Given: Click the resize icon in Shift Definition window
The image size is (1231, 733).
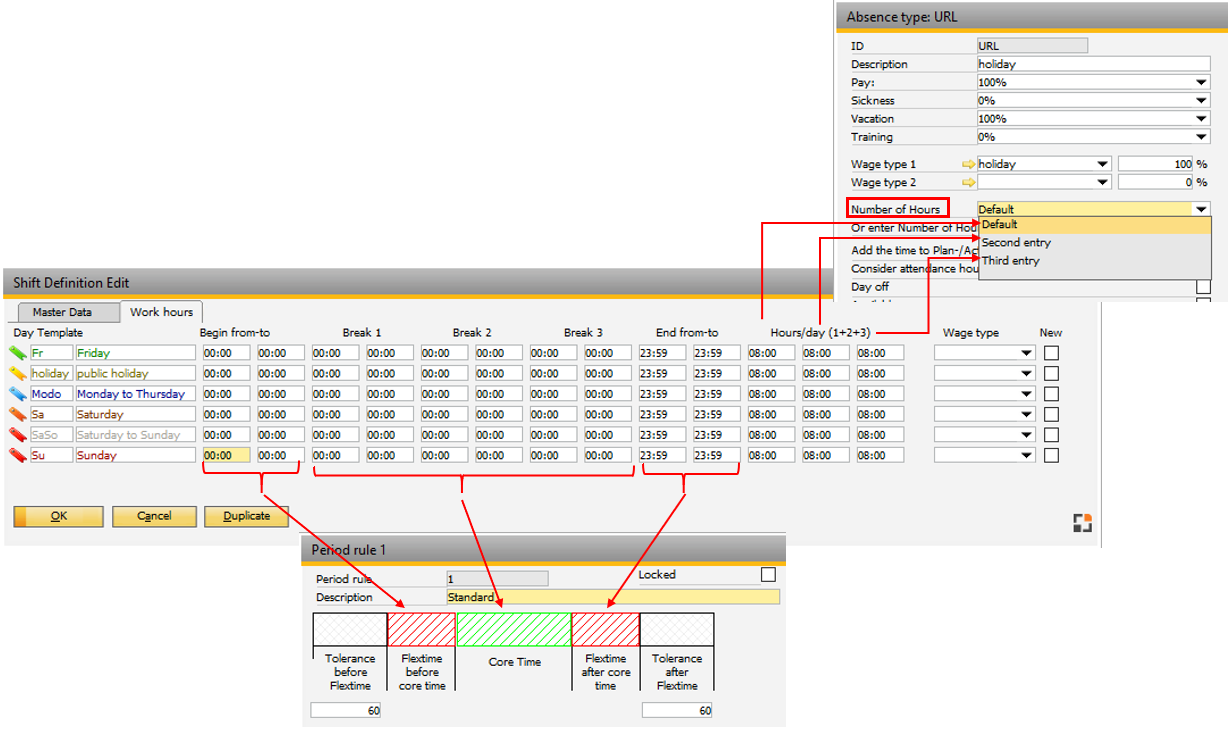Looking at the screenshot, I should [x=1082, y=522].
